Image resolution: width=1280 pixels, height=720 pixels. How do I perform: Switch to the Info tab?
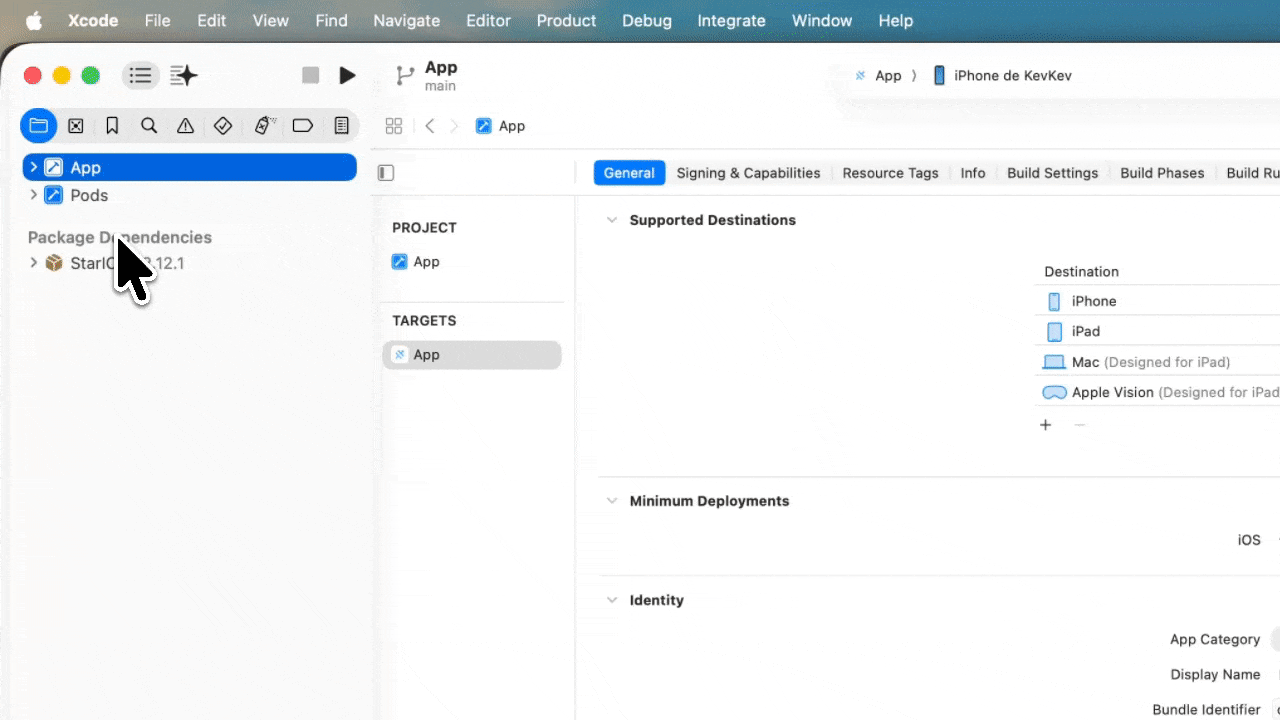(x=973, y=173)
